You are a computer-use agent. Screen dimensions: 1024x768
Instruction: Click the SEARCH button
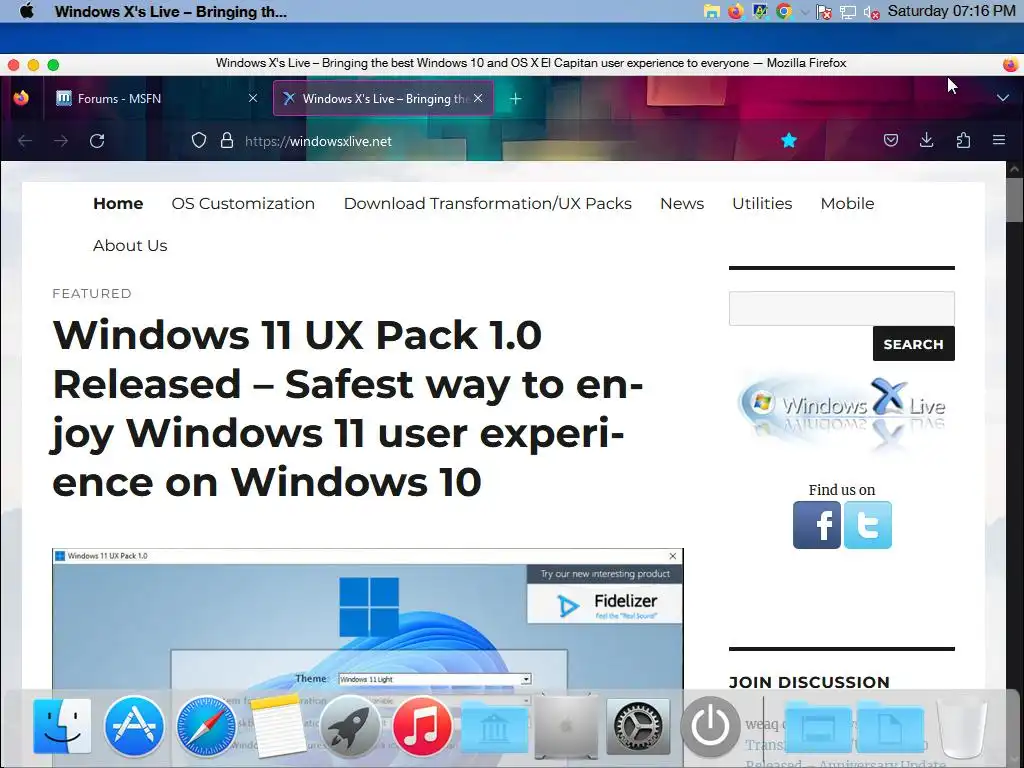913,344
